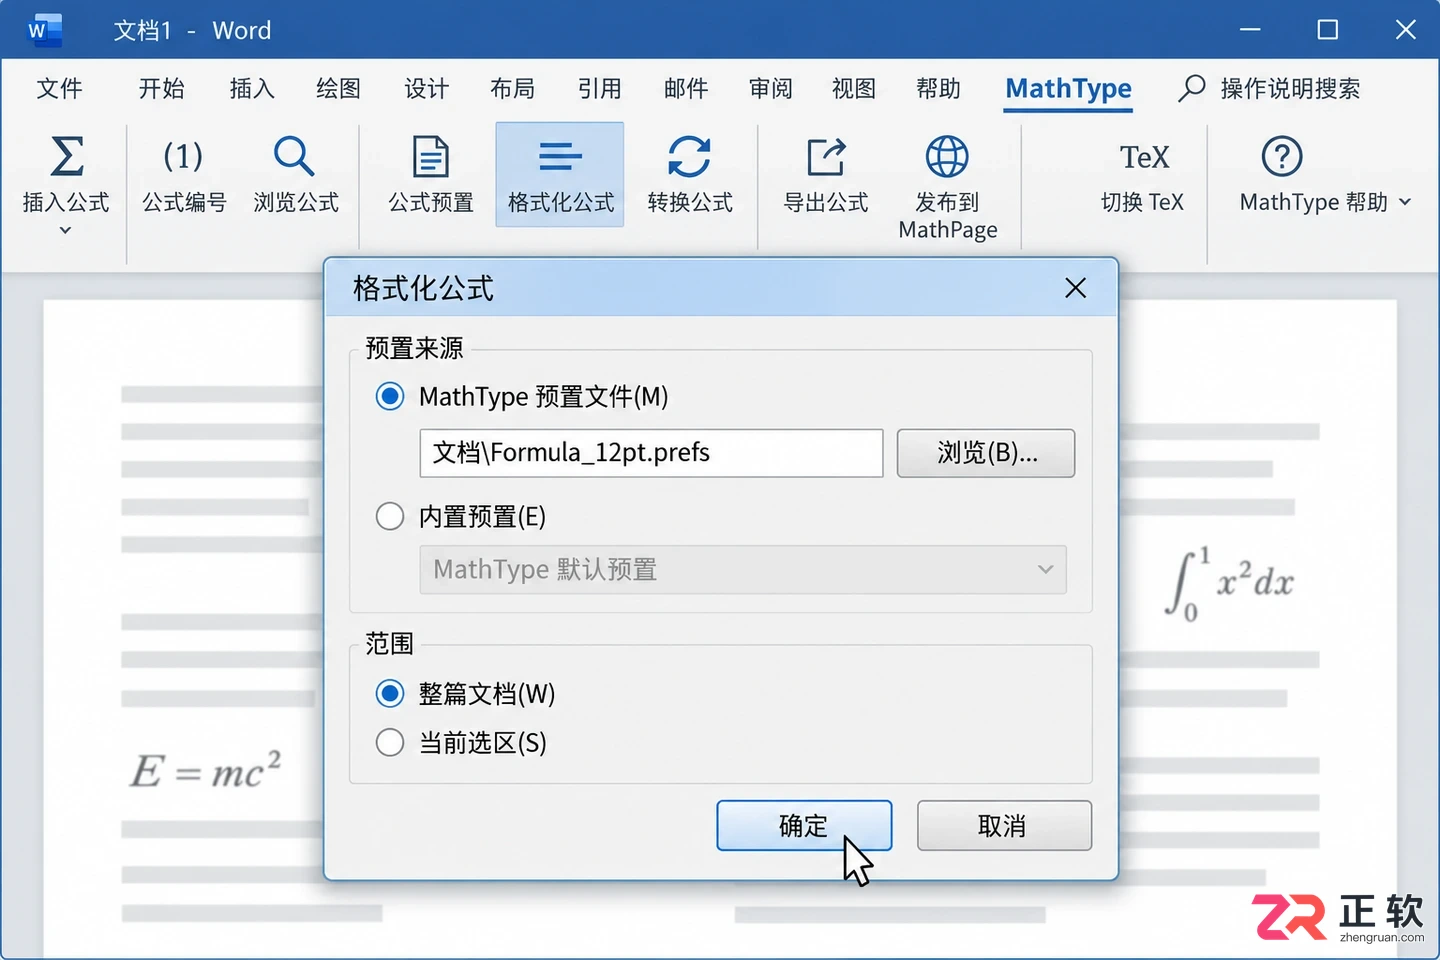
Task: Switch to the 开始 tab
Action: 161,88
